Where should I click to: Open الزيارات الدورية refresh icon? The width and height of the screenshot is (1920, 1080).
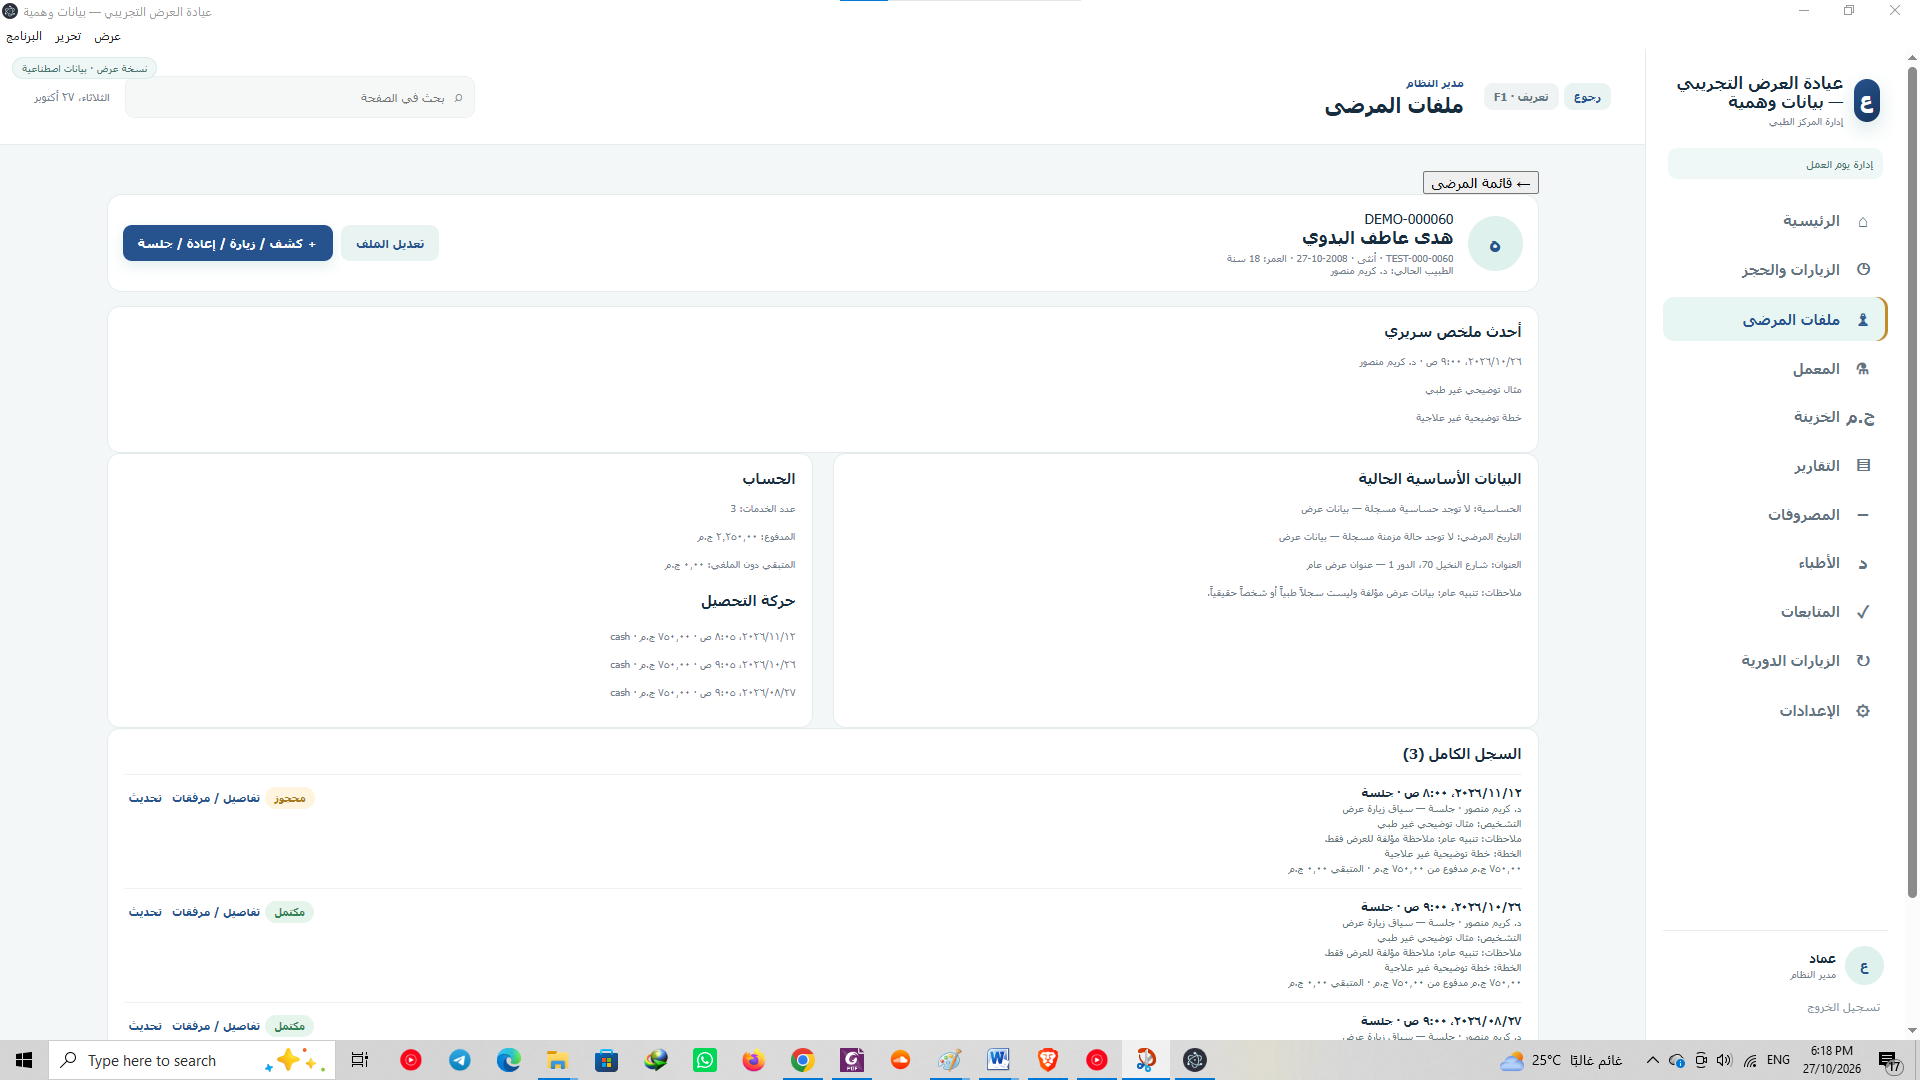[x=1863, y=661]
